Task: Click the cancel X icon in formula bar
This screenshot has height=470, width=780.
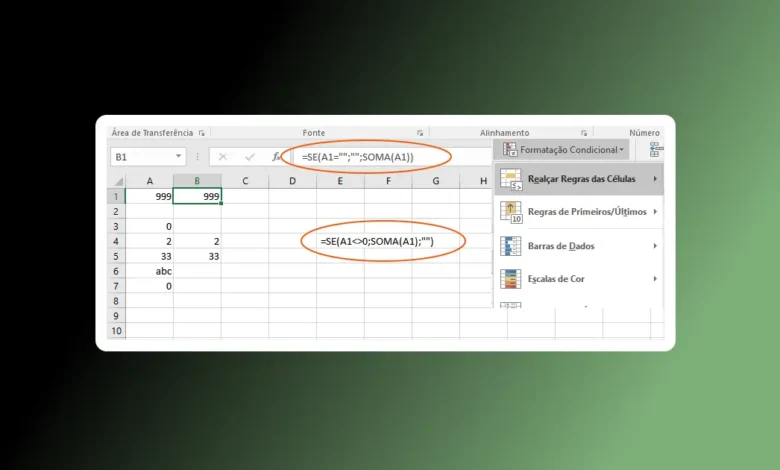Action: tap(222, 157)
